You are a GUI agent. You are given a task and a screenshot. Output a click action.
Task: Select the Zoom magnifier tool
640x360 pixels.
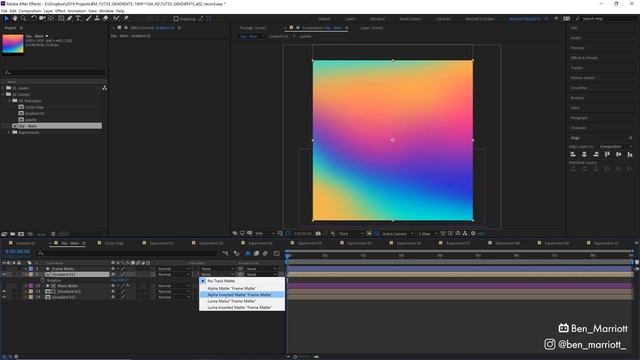point(24,18)
